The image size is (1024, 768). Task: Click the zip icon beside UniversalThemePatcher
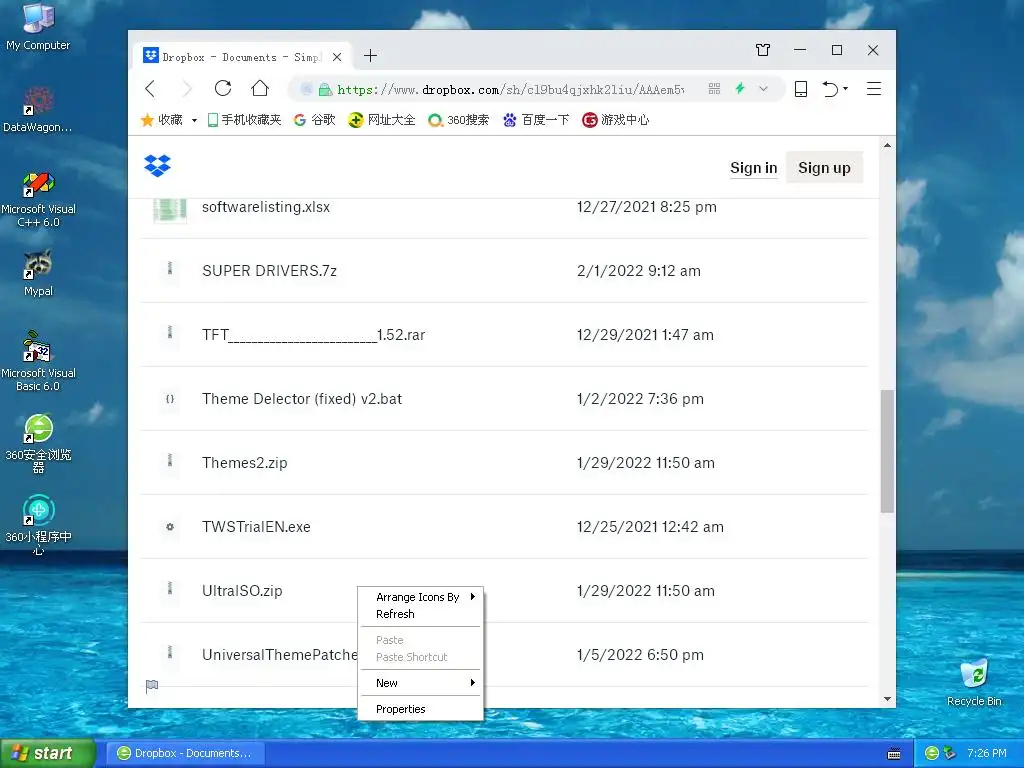pyautogui.click(x=170, y=652)
